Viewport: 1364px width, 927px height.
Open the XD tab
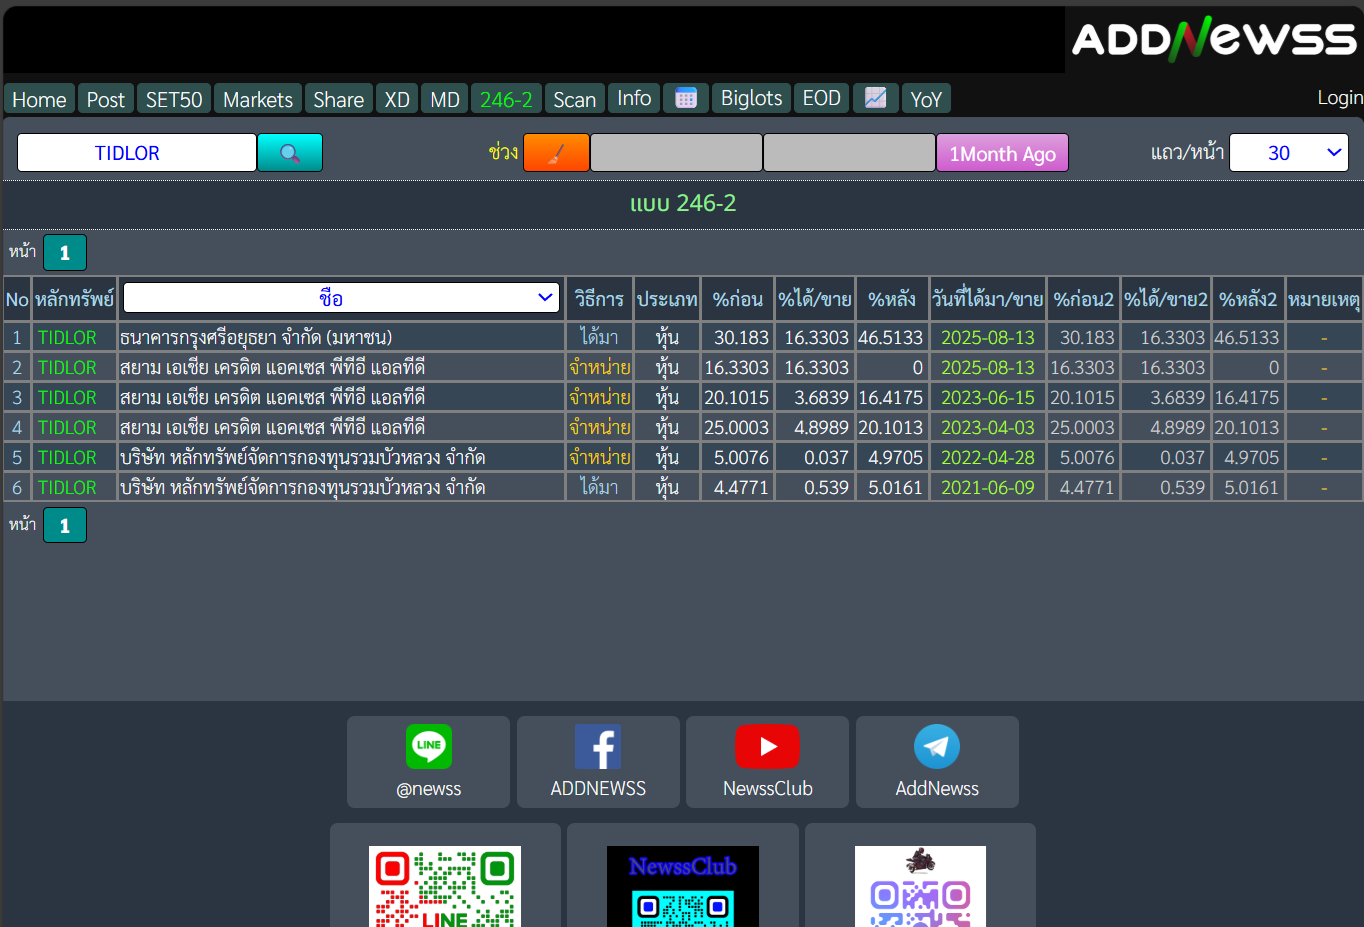pyautogui.click(x=397, y=99)
